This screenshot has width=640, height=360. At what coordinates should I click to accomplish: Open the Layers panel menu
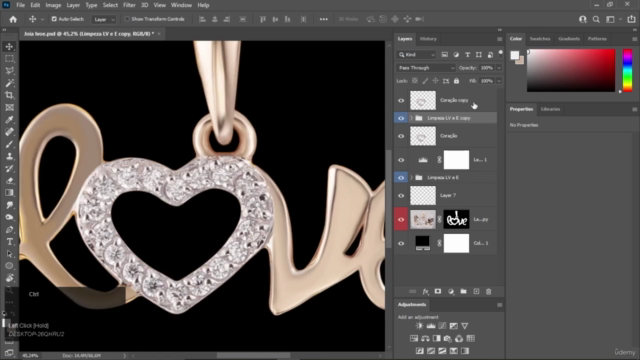tap(500, 39)
